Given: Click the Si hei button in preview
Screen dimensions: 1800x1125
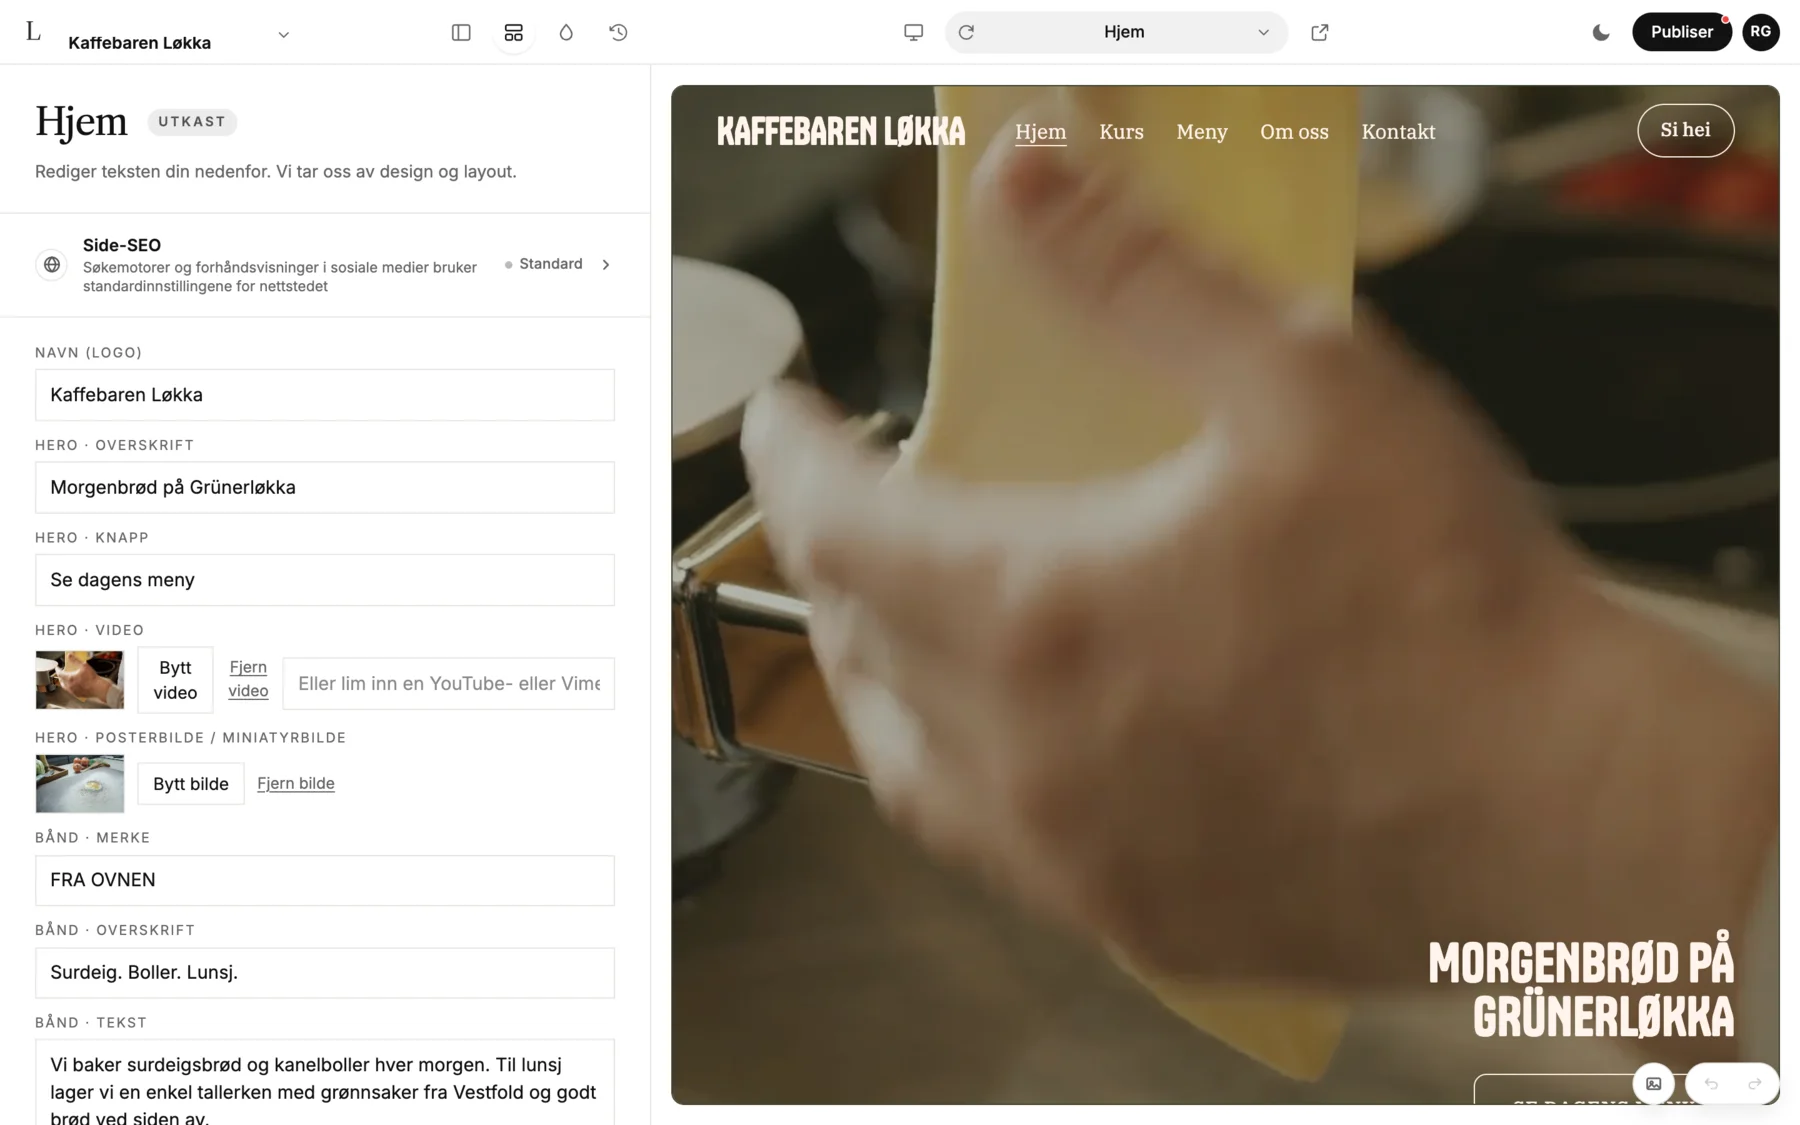Looking at the screenshot, I should click(x=1685, y=130).
